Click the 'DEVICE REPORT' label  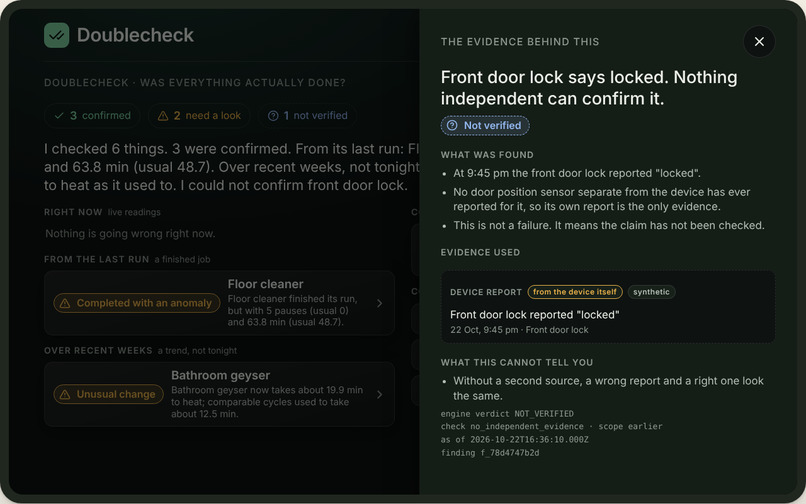[x=486, y=292]
